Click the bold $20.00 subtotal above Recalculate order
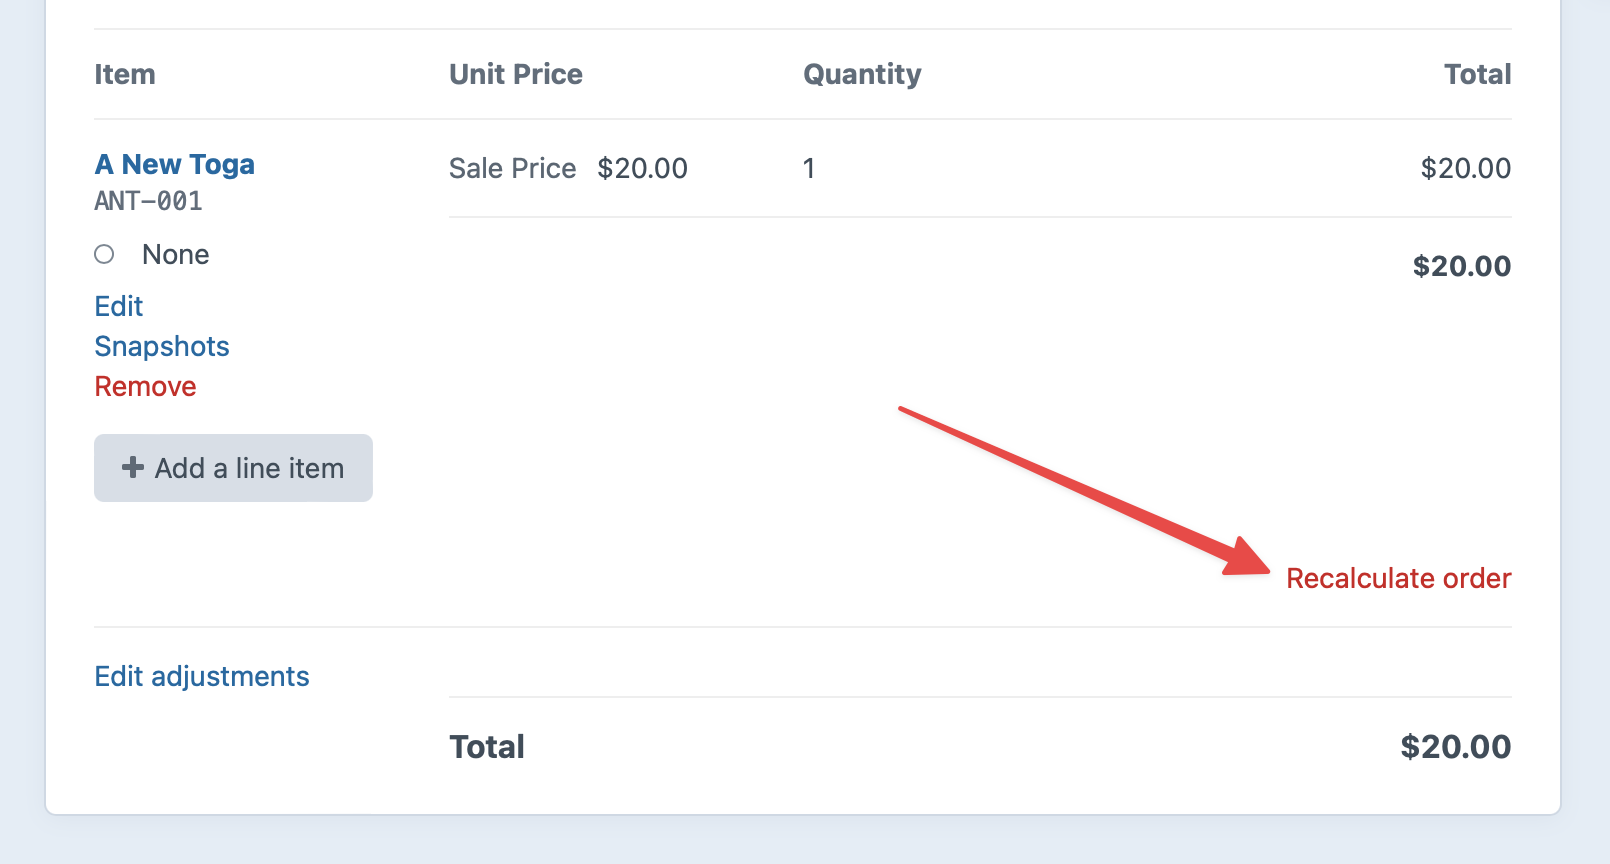The image size is (1610, 864). (1461, 266)
